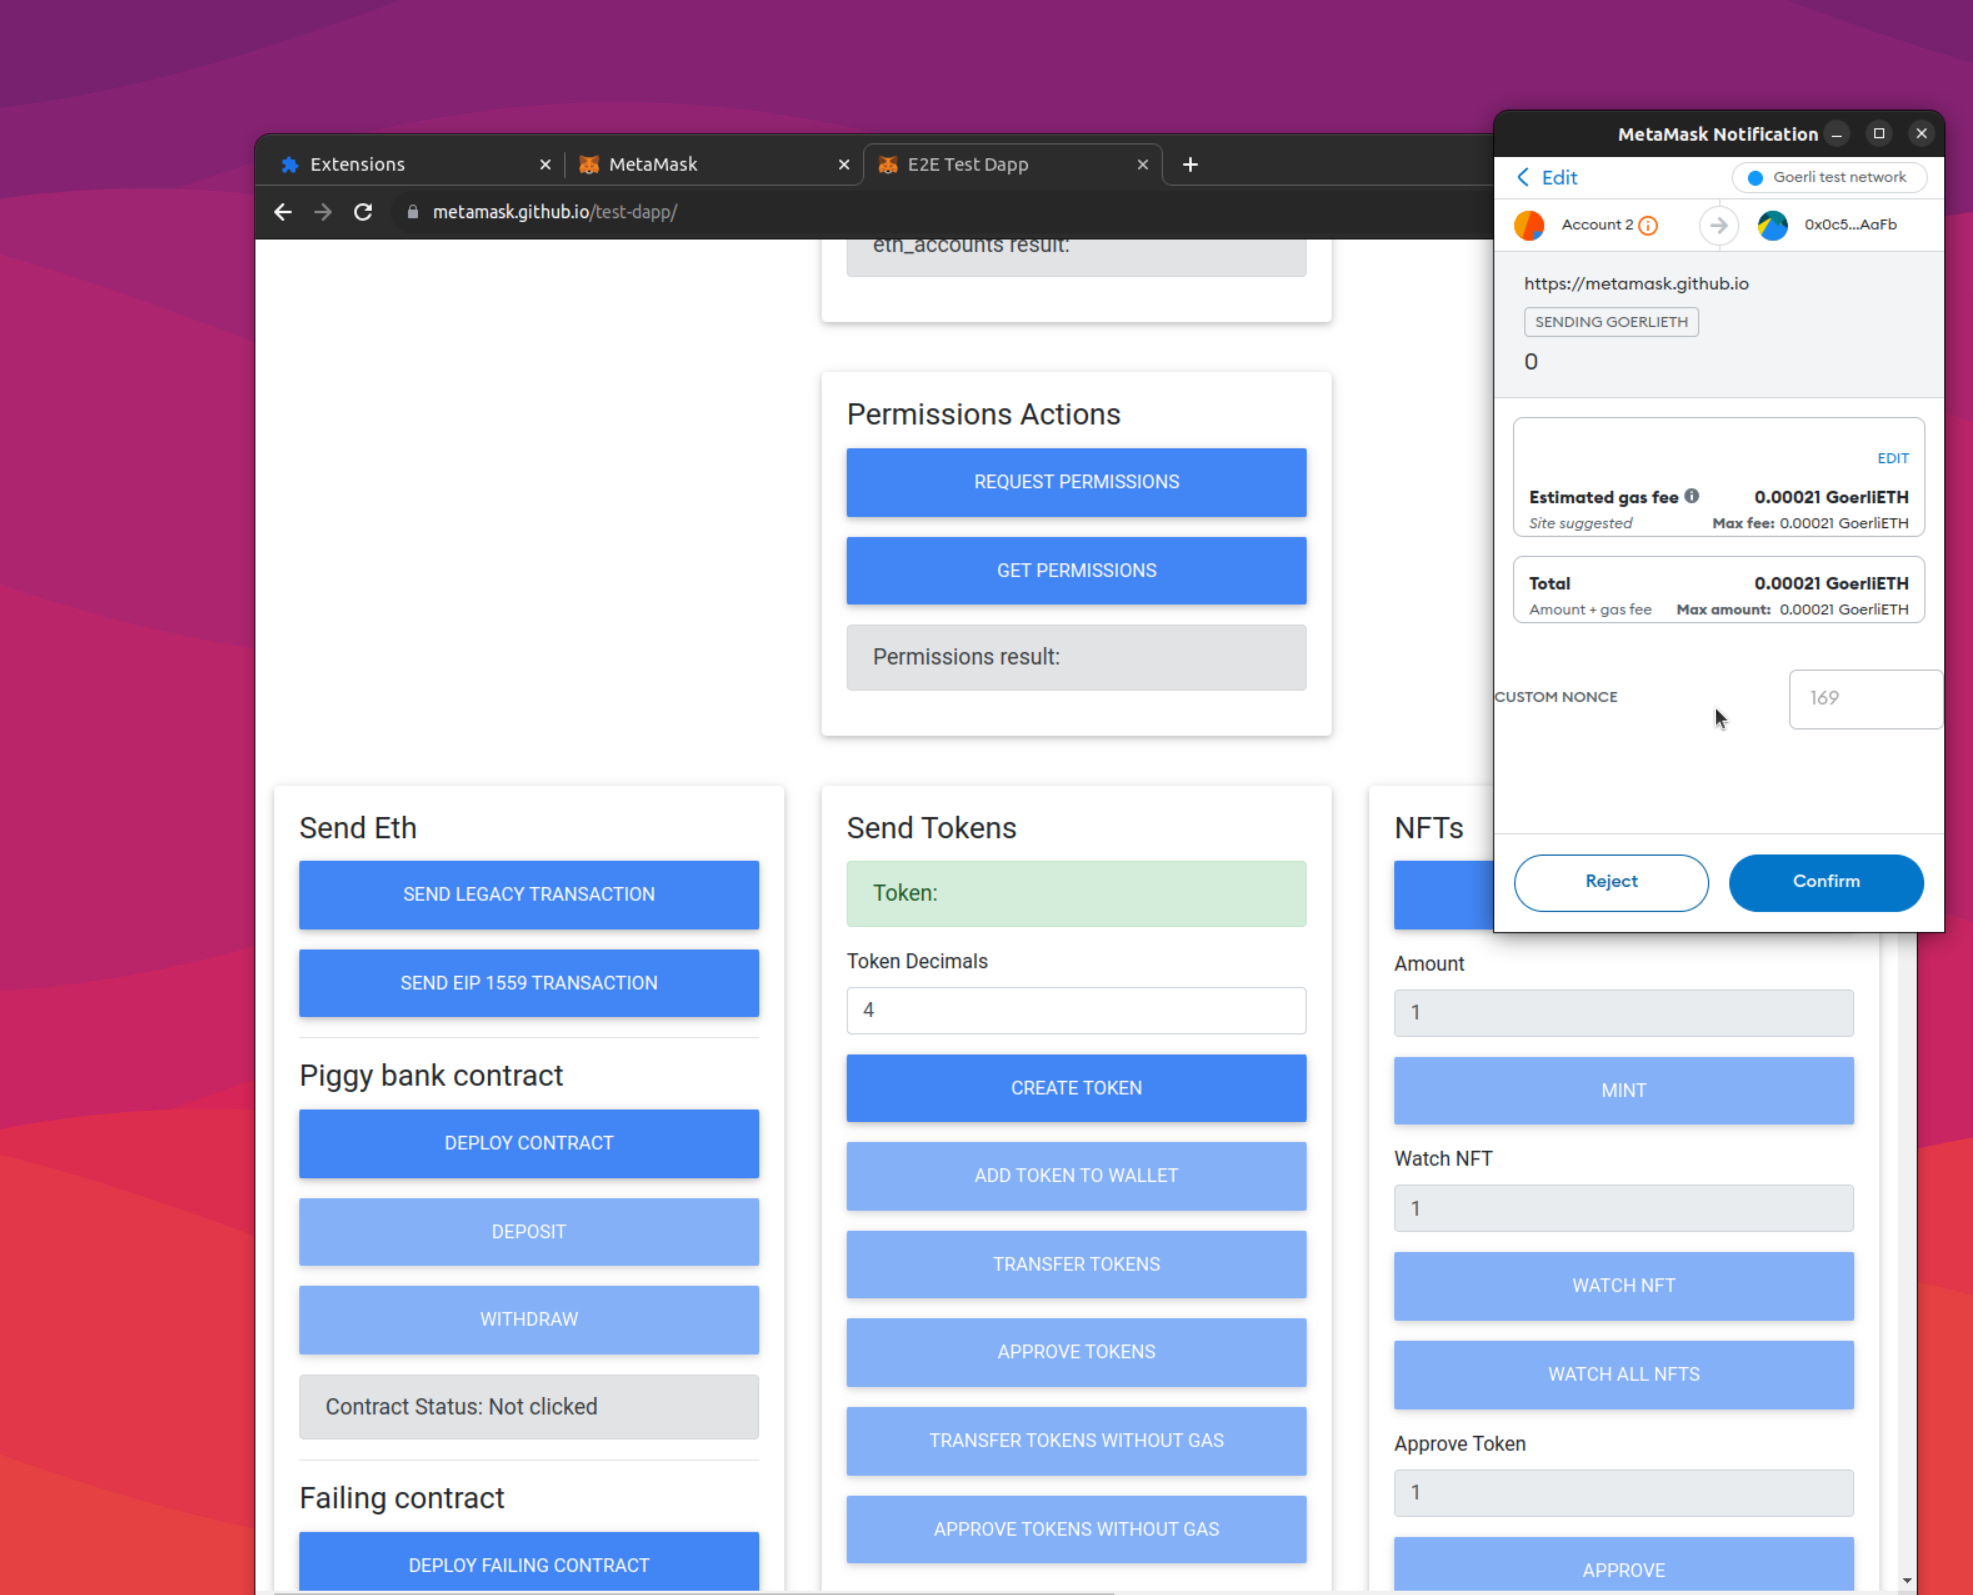Click the Send EIP 1559 Transaction button
1973x1595 pixels.
pos(529,983)
